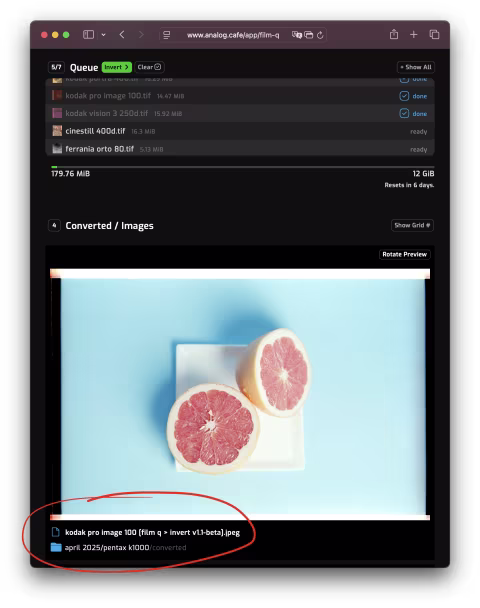Open the converted kodak pro image 100 jpeg link
480x608 pixels.
click(152, 532)
